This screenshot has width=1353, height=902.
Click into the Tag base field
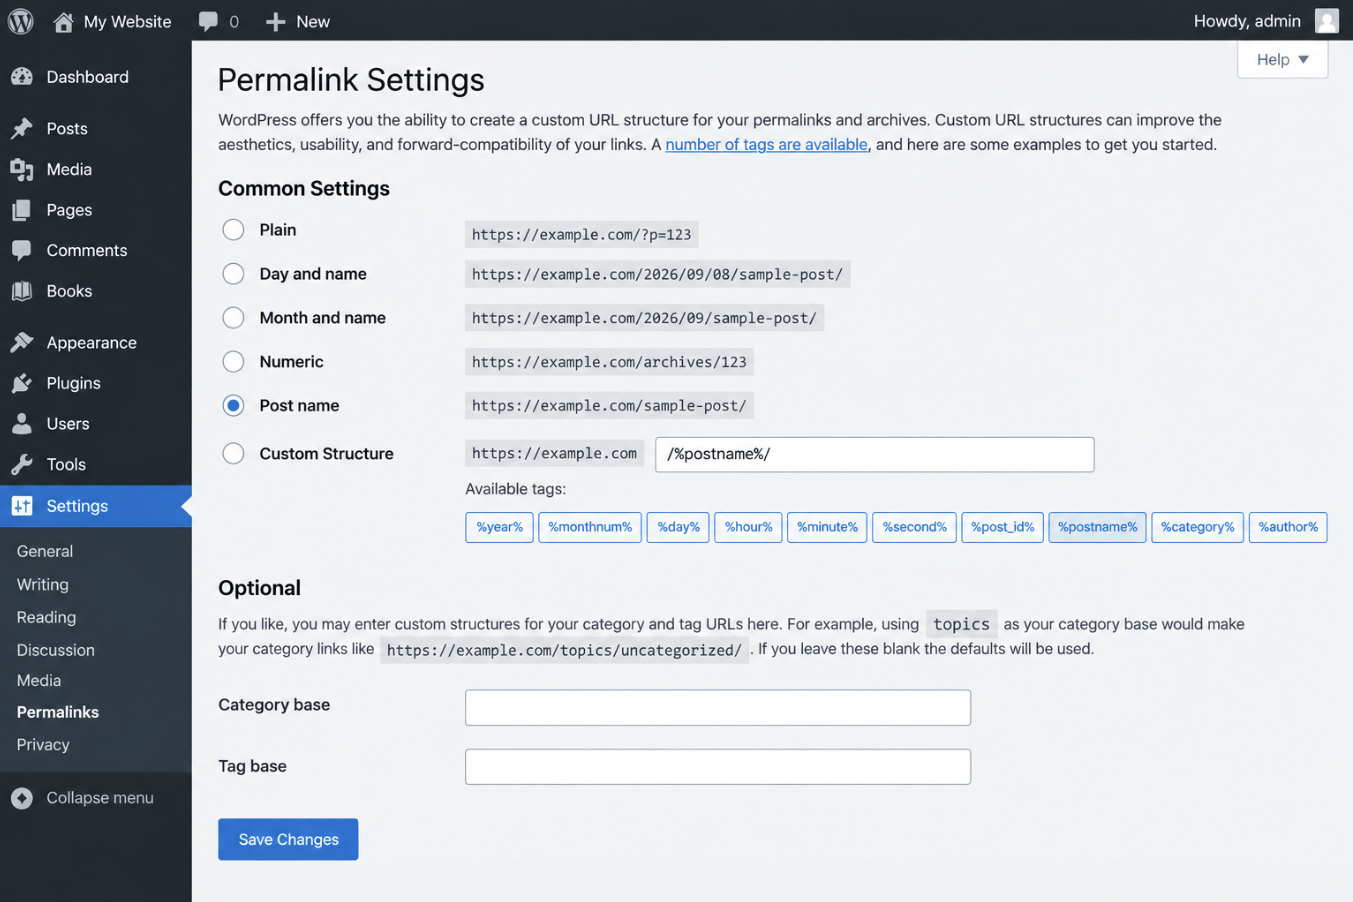click(718, 767)
